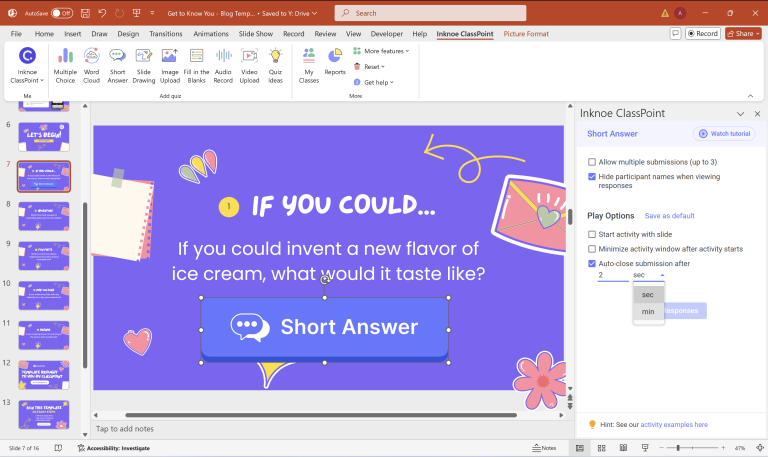Click the Share button
Screen dimensions: 768x457
coord(743,33)
